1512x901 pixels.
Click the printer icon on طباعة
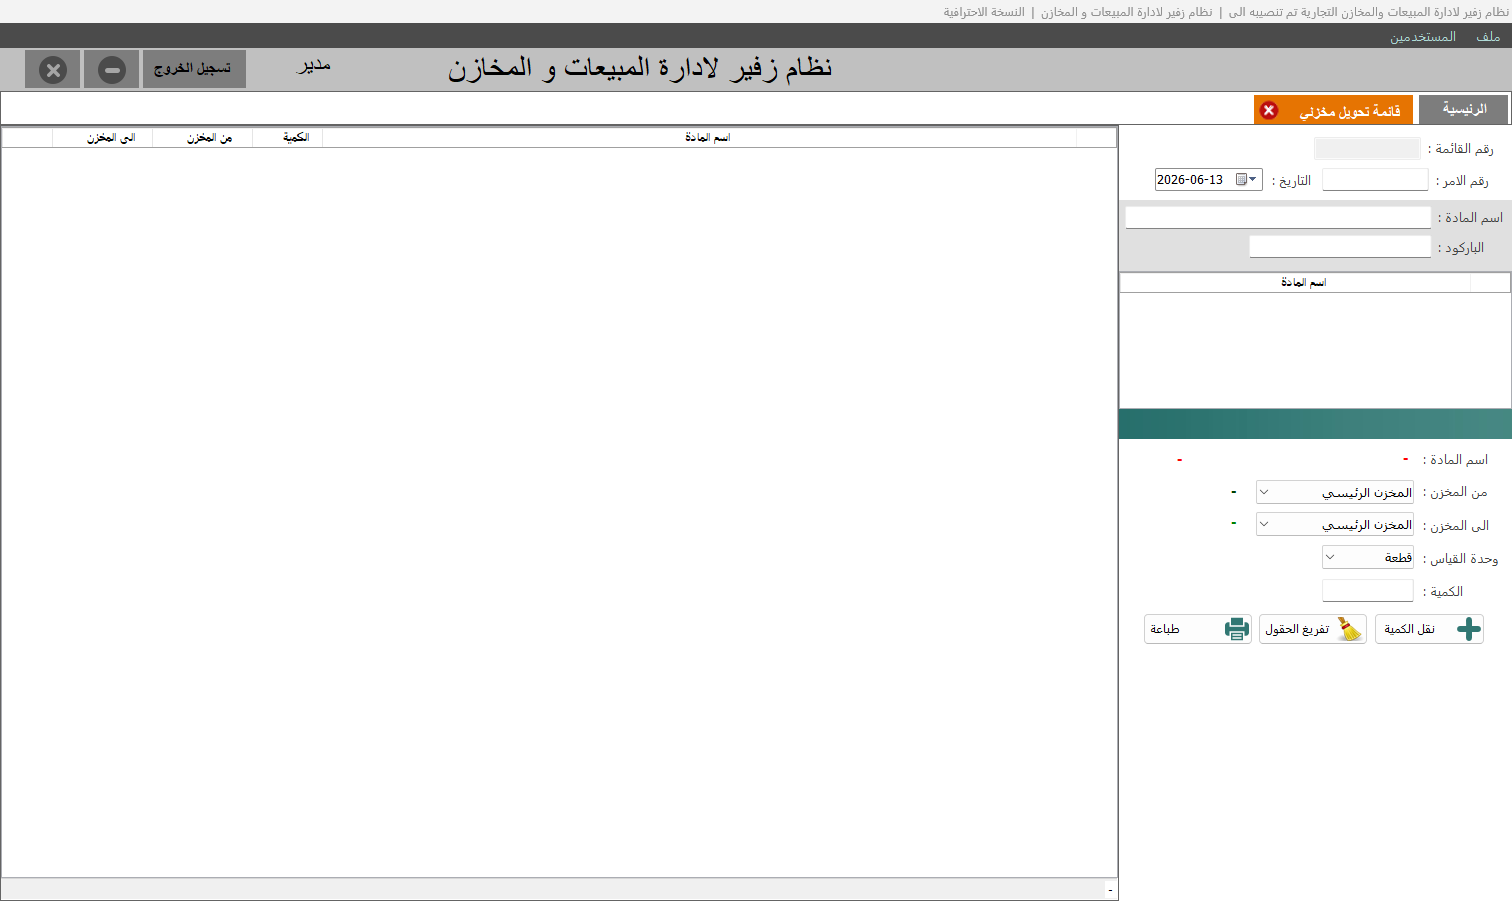(1237, 629)
